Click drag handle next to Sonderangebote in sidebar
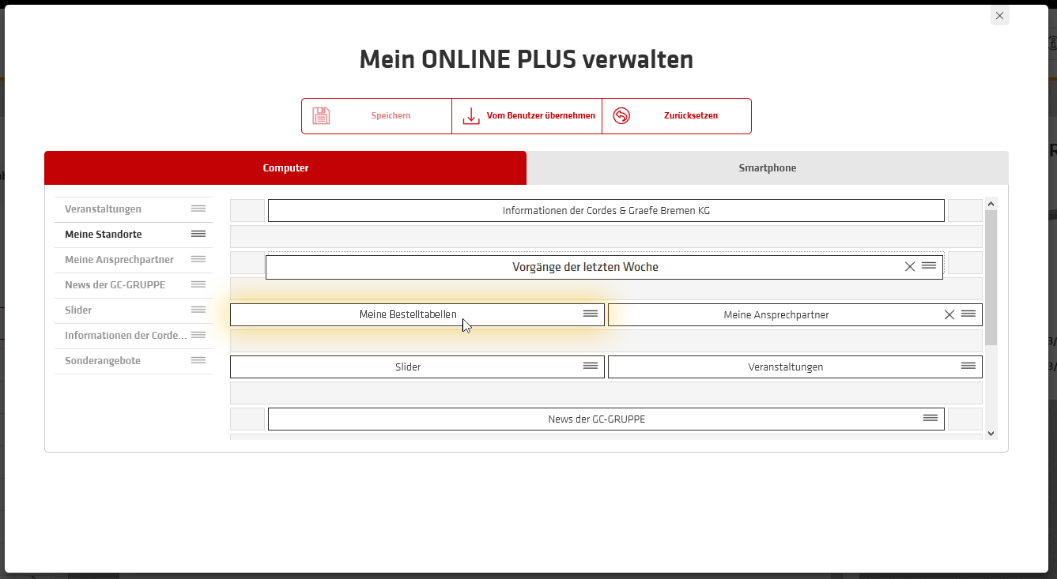Viewport: 1057px width, 579px height. point(198,360)
